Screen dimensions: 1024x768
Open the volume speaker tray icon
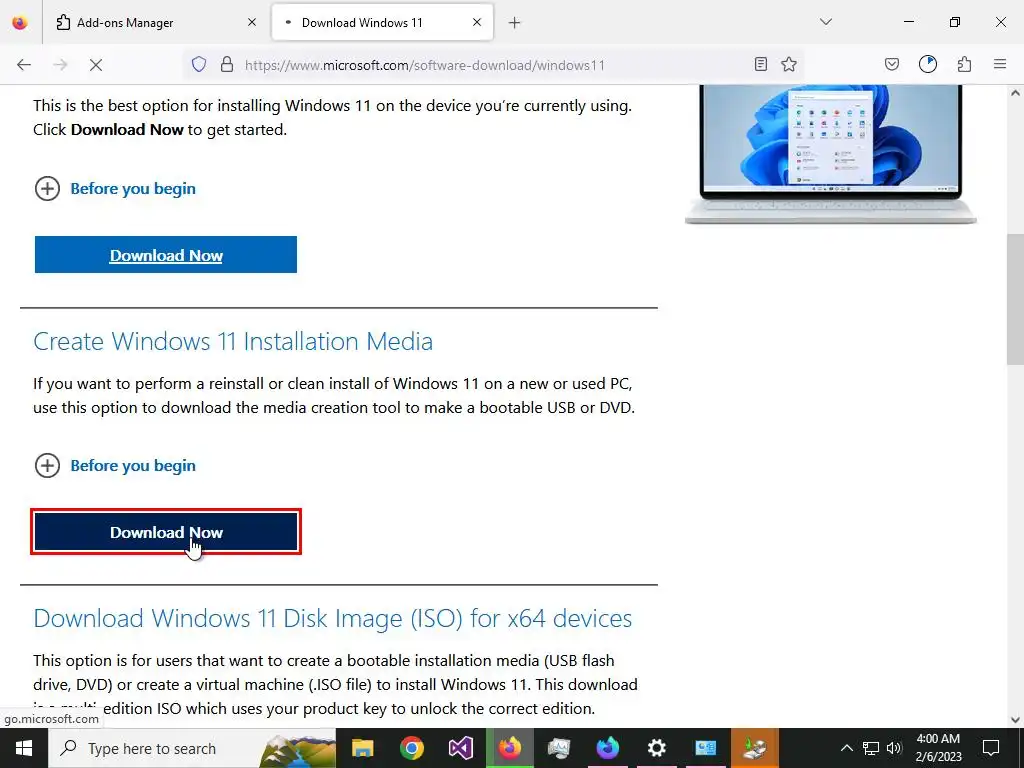(x=894, y=748)
